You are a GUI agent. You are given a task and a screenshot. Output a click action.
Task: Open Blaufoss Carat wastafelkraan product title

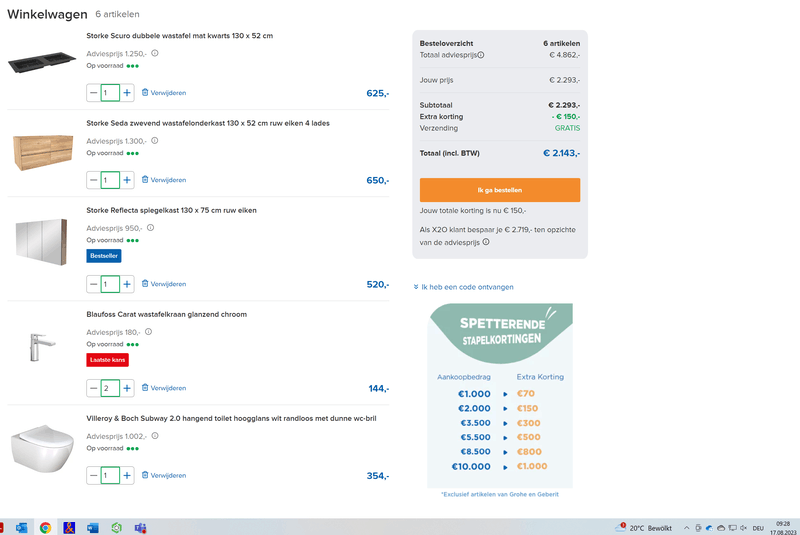(166, 314)
